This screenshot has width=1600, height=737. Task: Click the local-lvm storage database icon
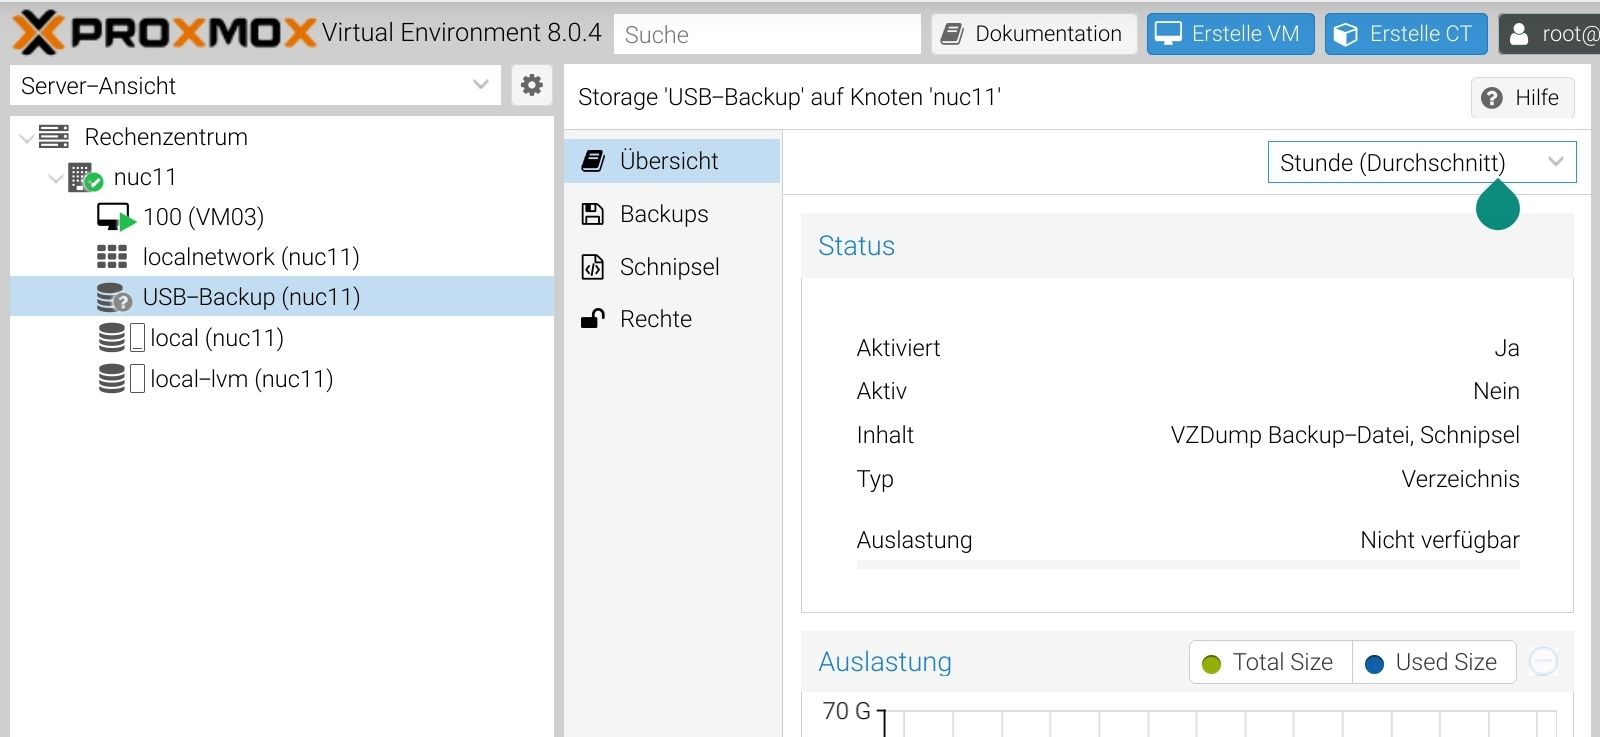tap(112, 379)
